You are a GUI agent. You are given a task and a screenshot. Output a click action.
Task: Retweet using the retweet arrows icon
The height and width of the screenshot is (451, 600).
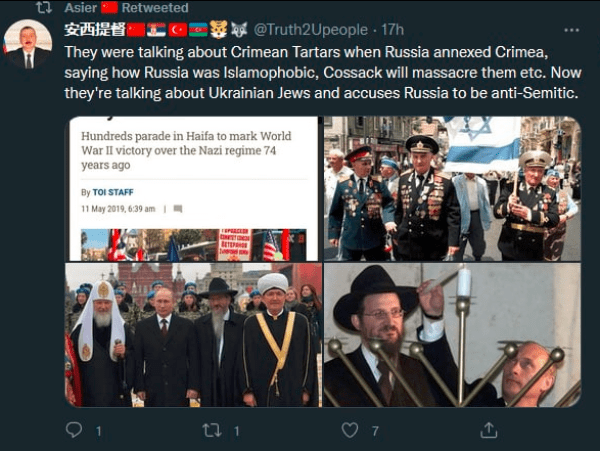(212, 430)
